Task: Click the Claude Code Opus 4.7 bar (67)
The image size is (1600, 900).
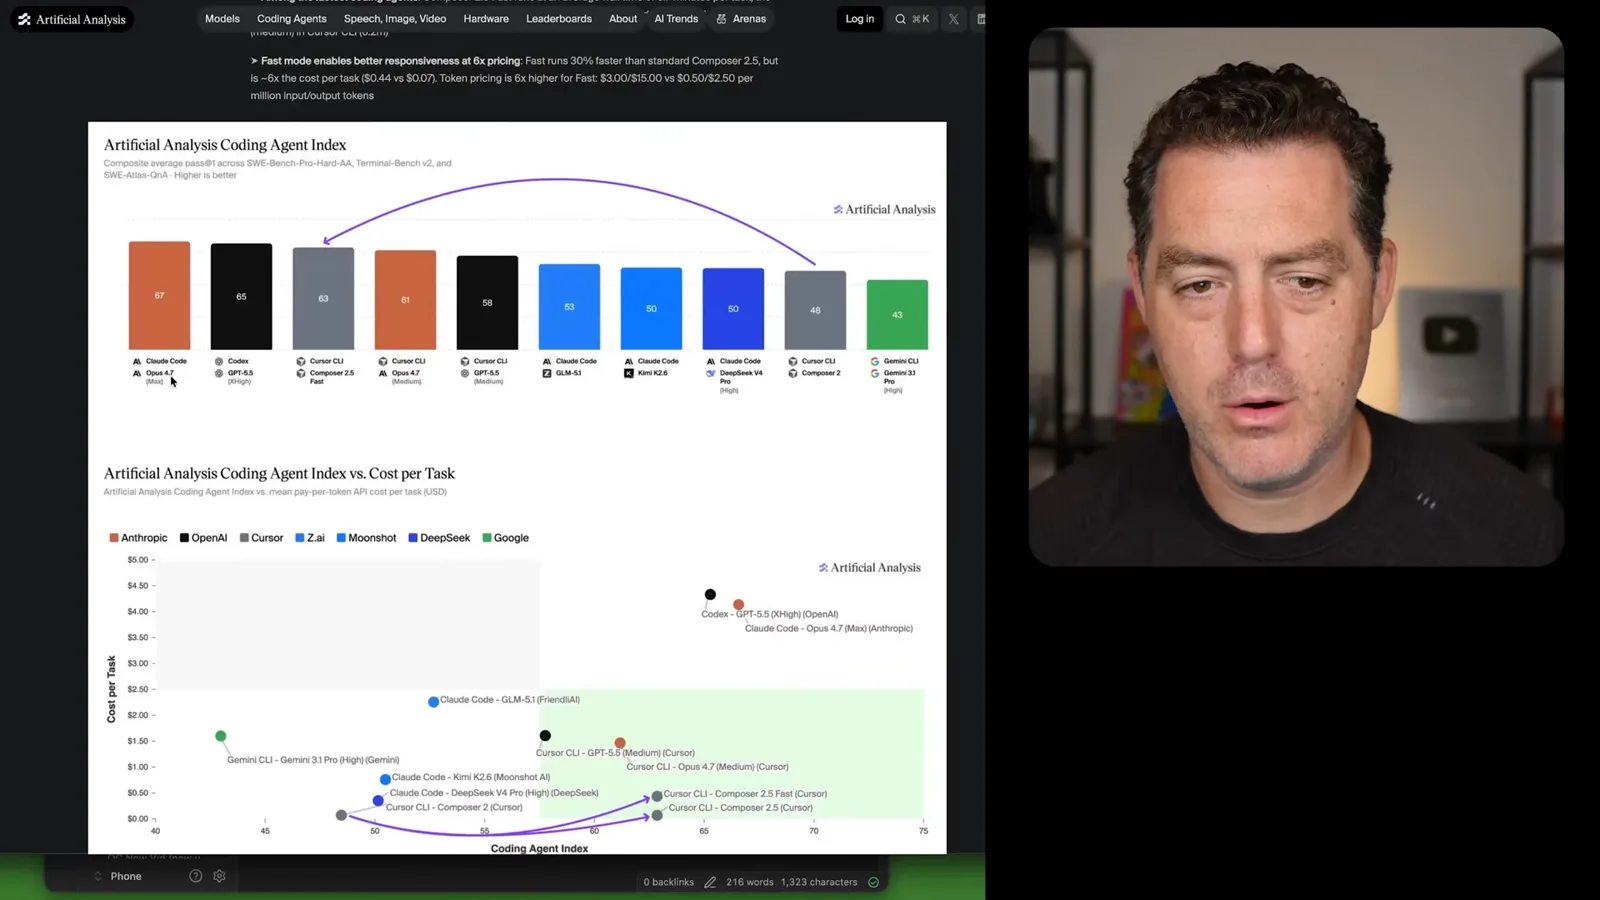Action: point(159,295)
